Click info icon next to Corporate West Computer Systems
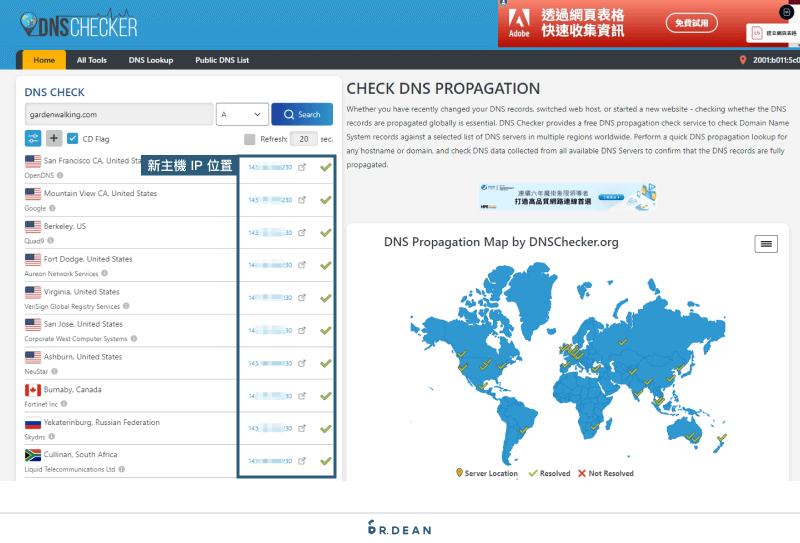 pos(134,338)
